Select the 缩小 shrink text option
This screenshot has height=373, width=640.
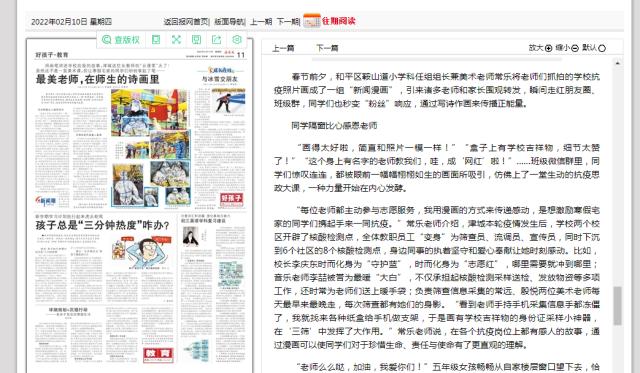click(567, 48)
